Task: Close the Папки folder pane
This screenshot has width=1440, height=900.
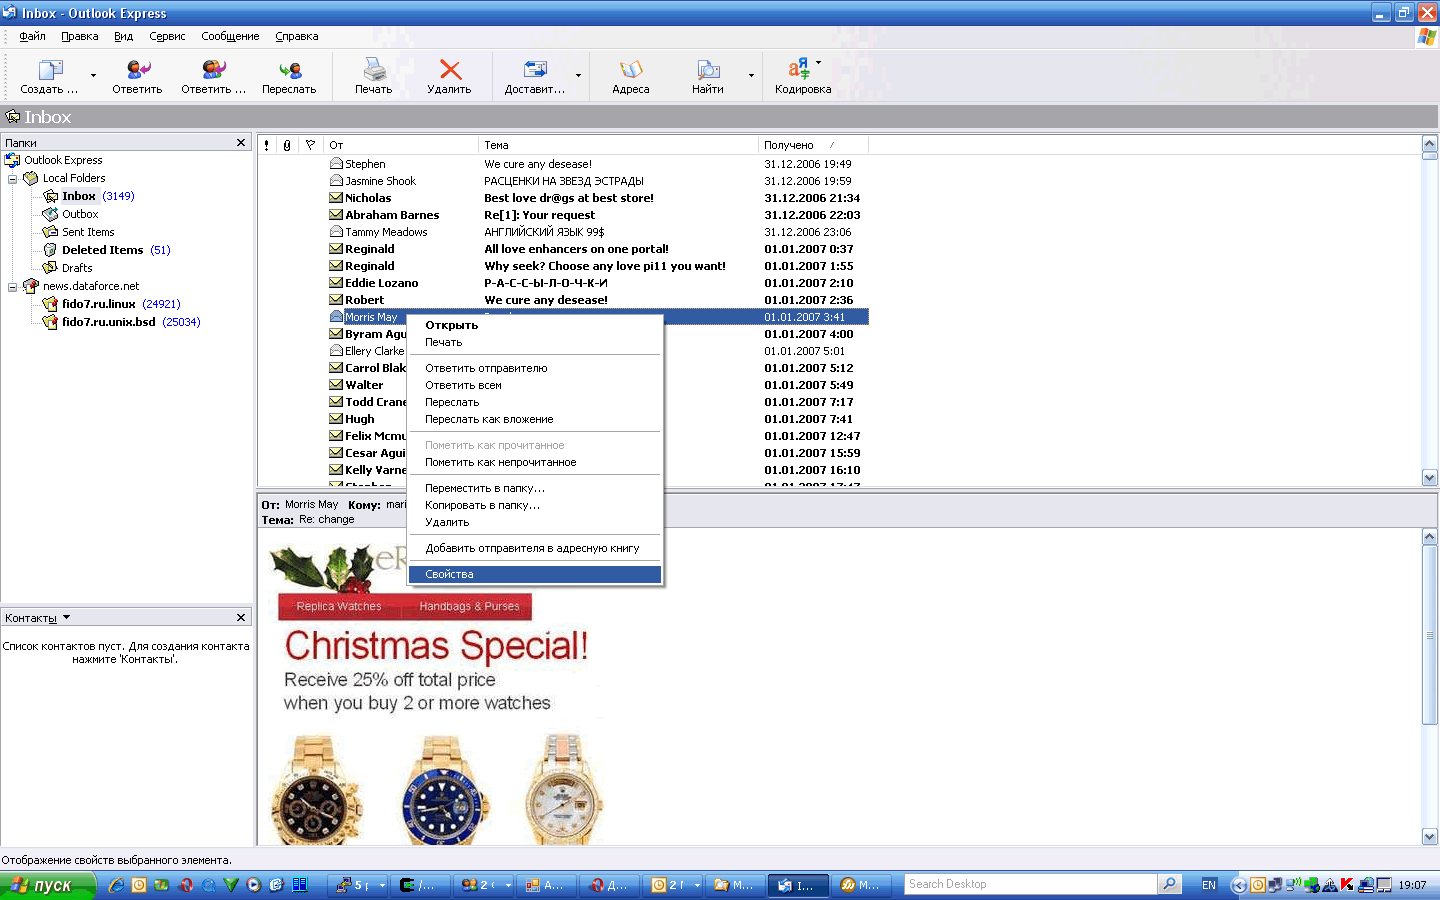Action: click(x=241, y=143)
